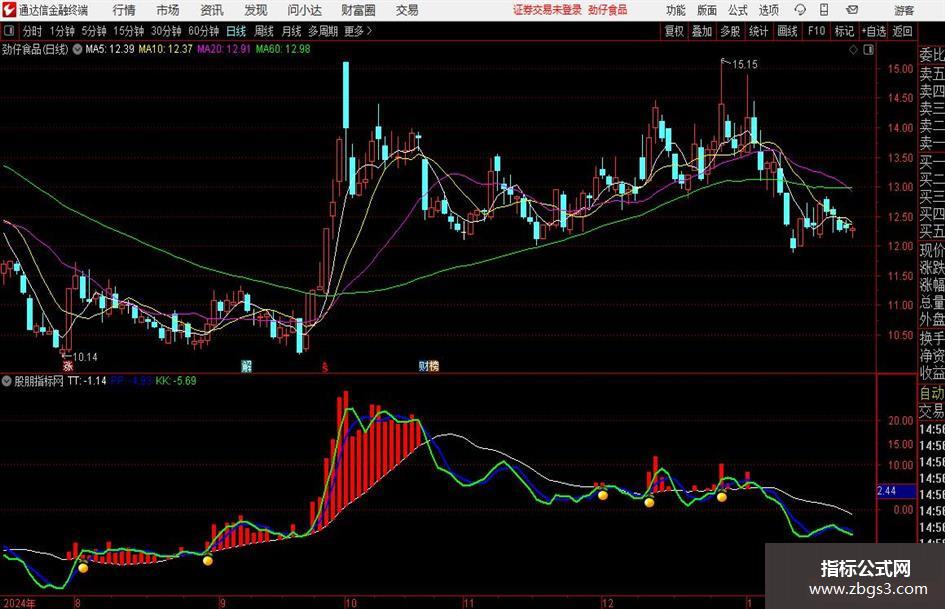The image size is (945, 609).
Task: Click the month 10 time axis marker
Action: pos(351,603)
